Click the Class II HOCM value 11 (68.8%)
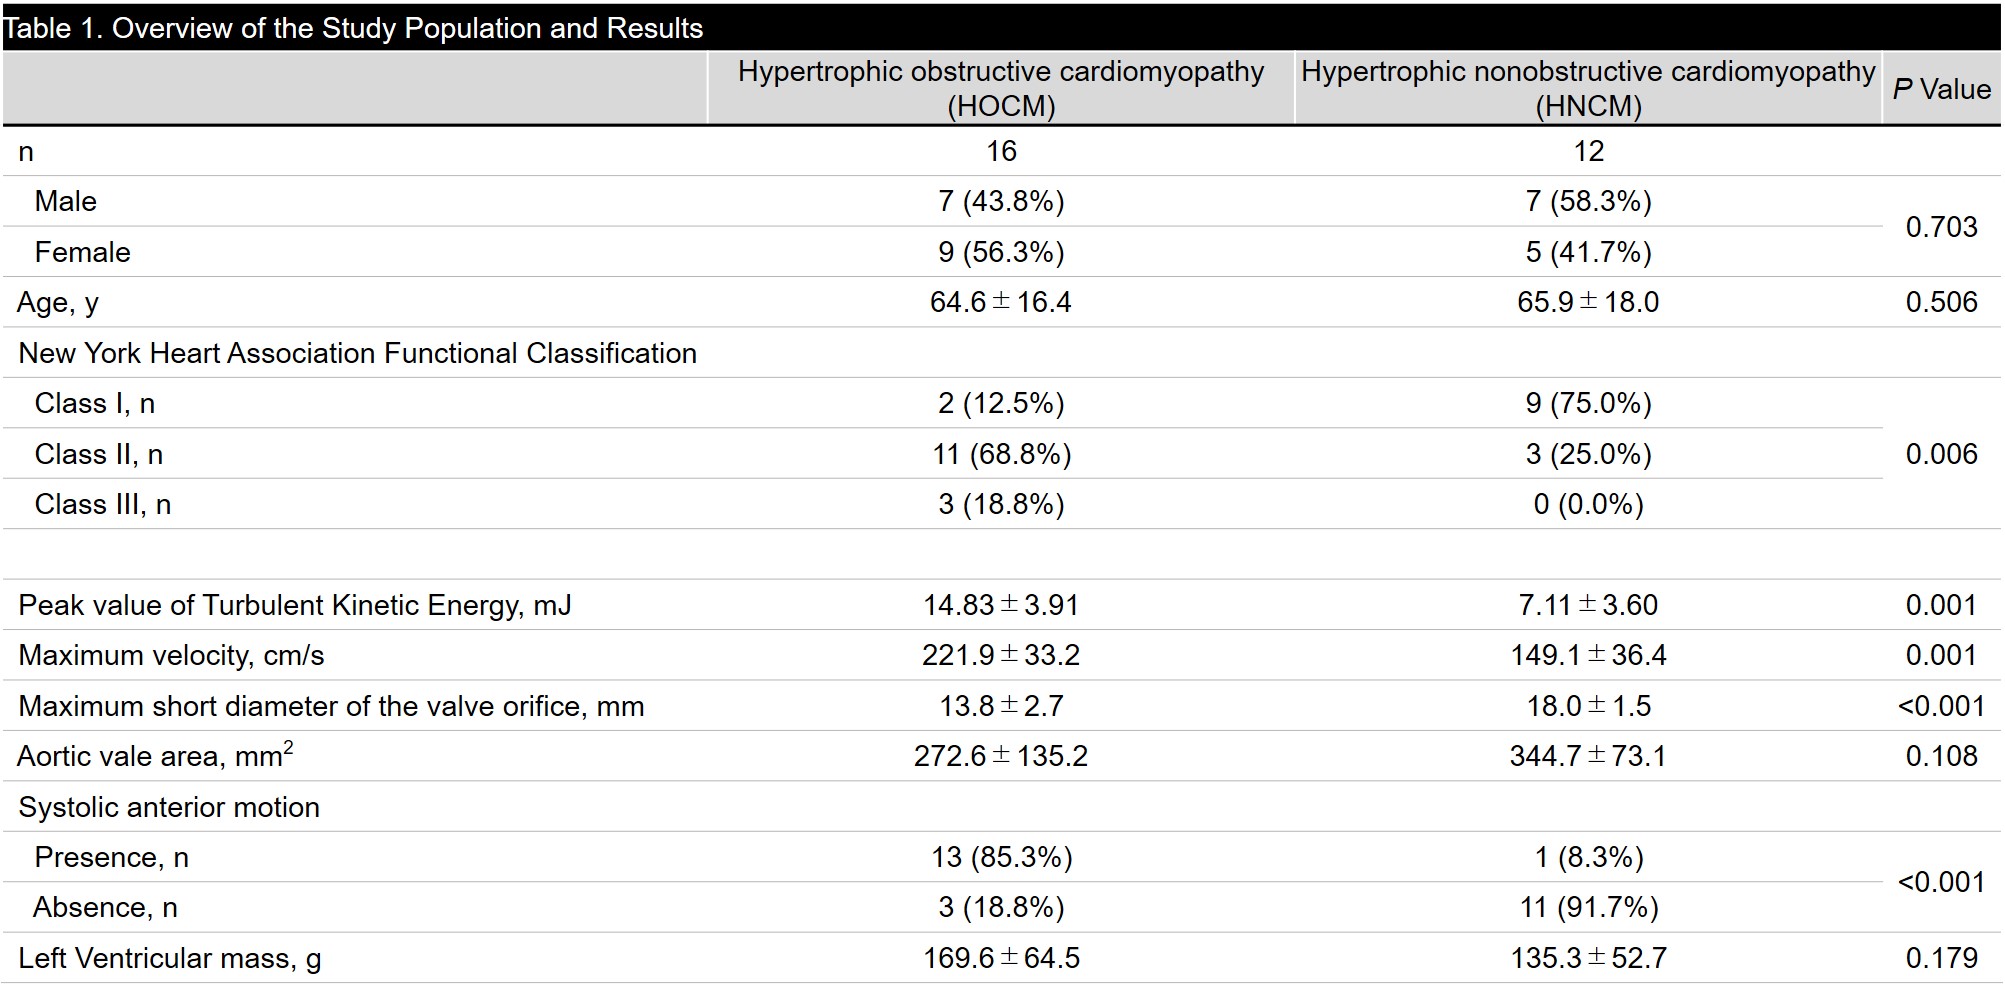The width and height of the screenshot is (2005, 993). 1001,454
